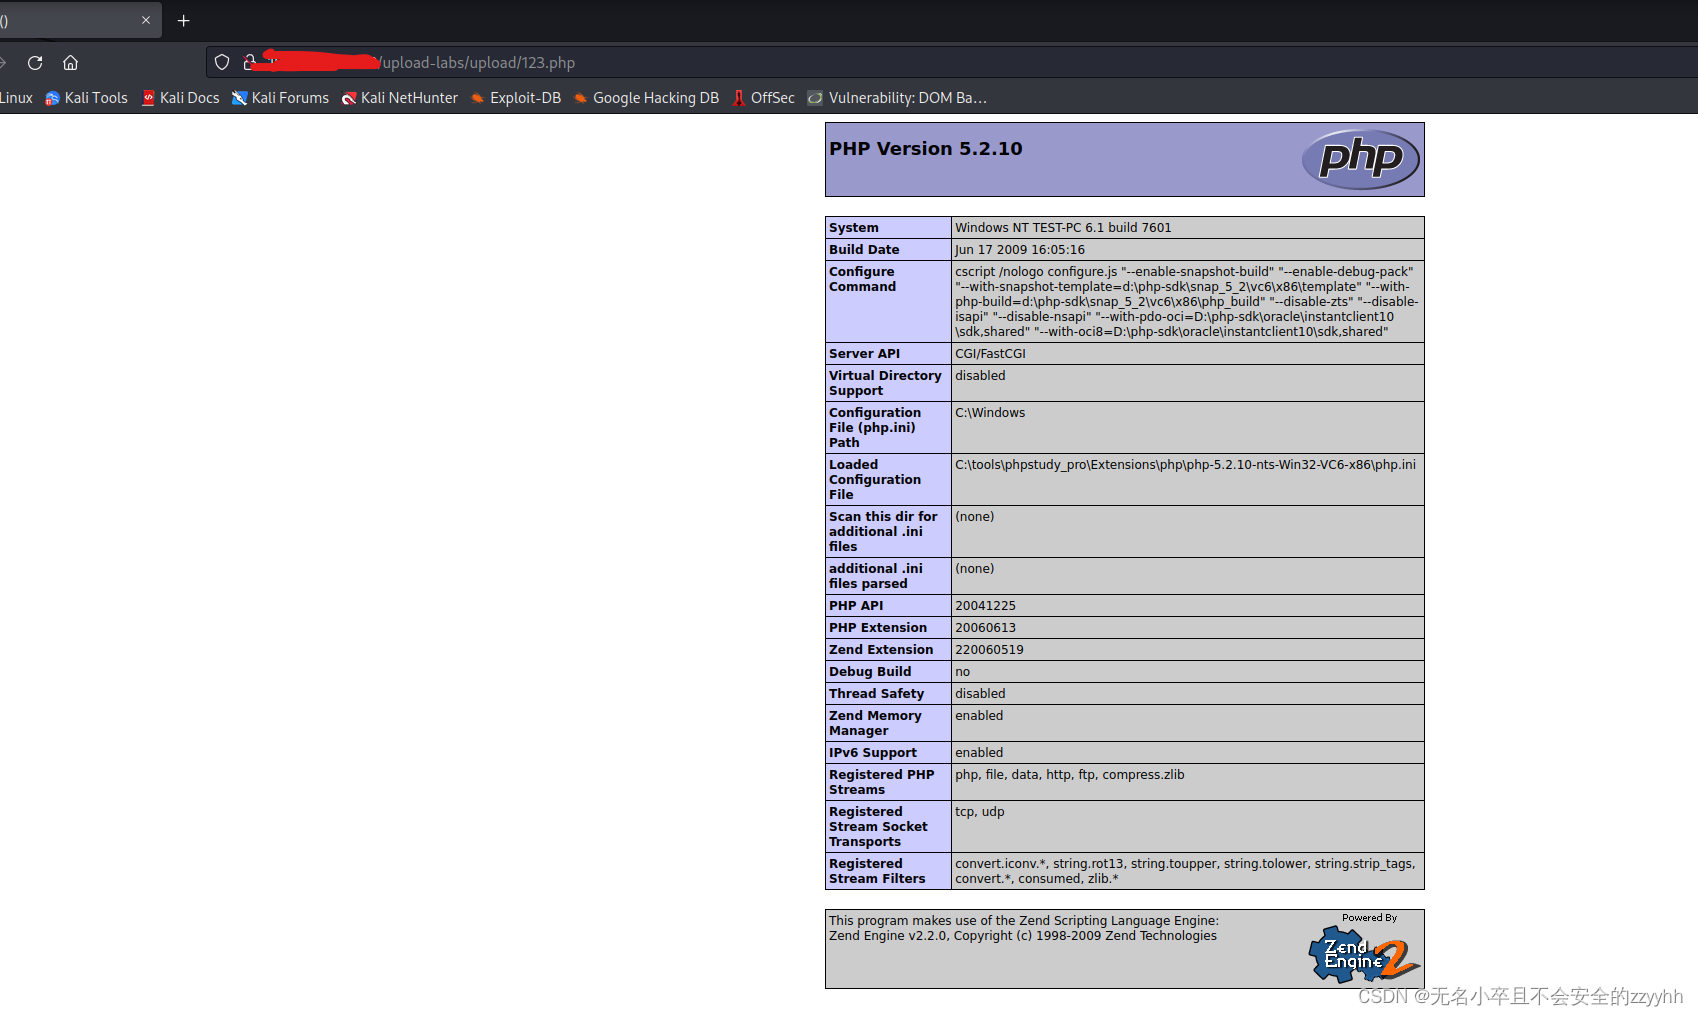
Task: Click the 'C:\Windows' value
Action: (990, 412)
